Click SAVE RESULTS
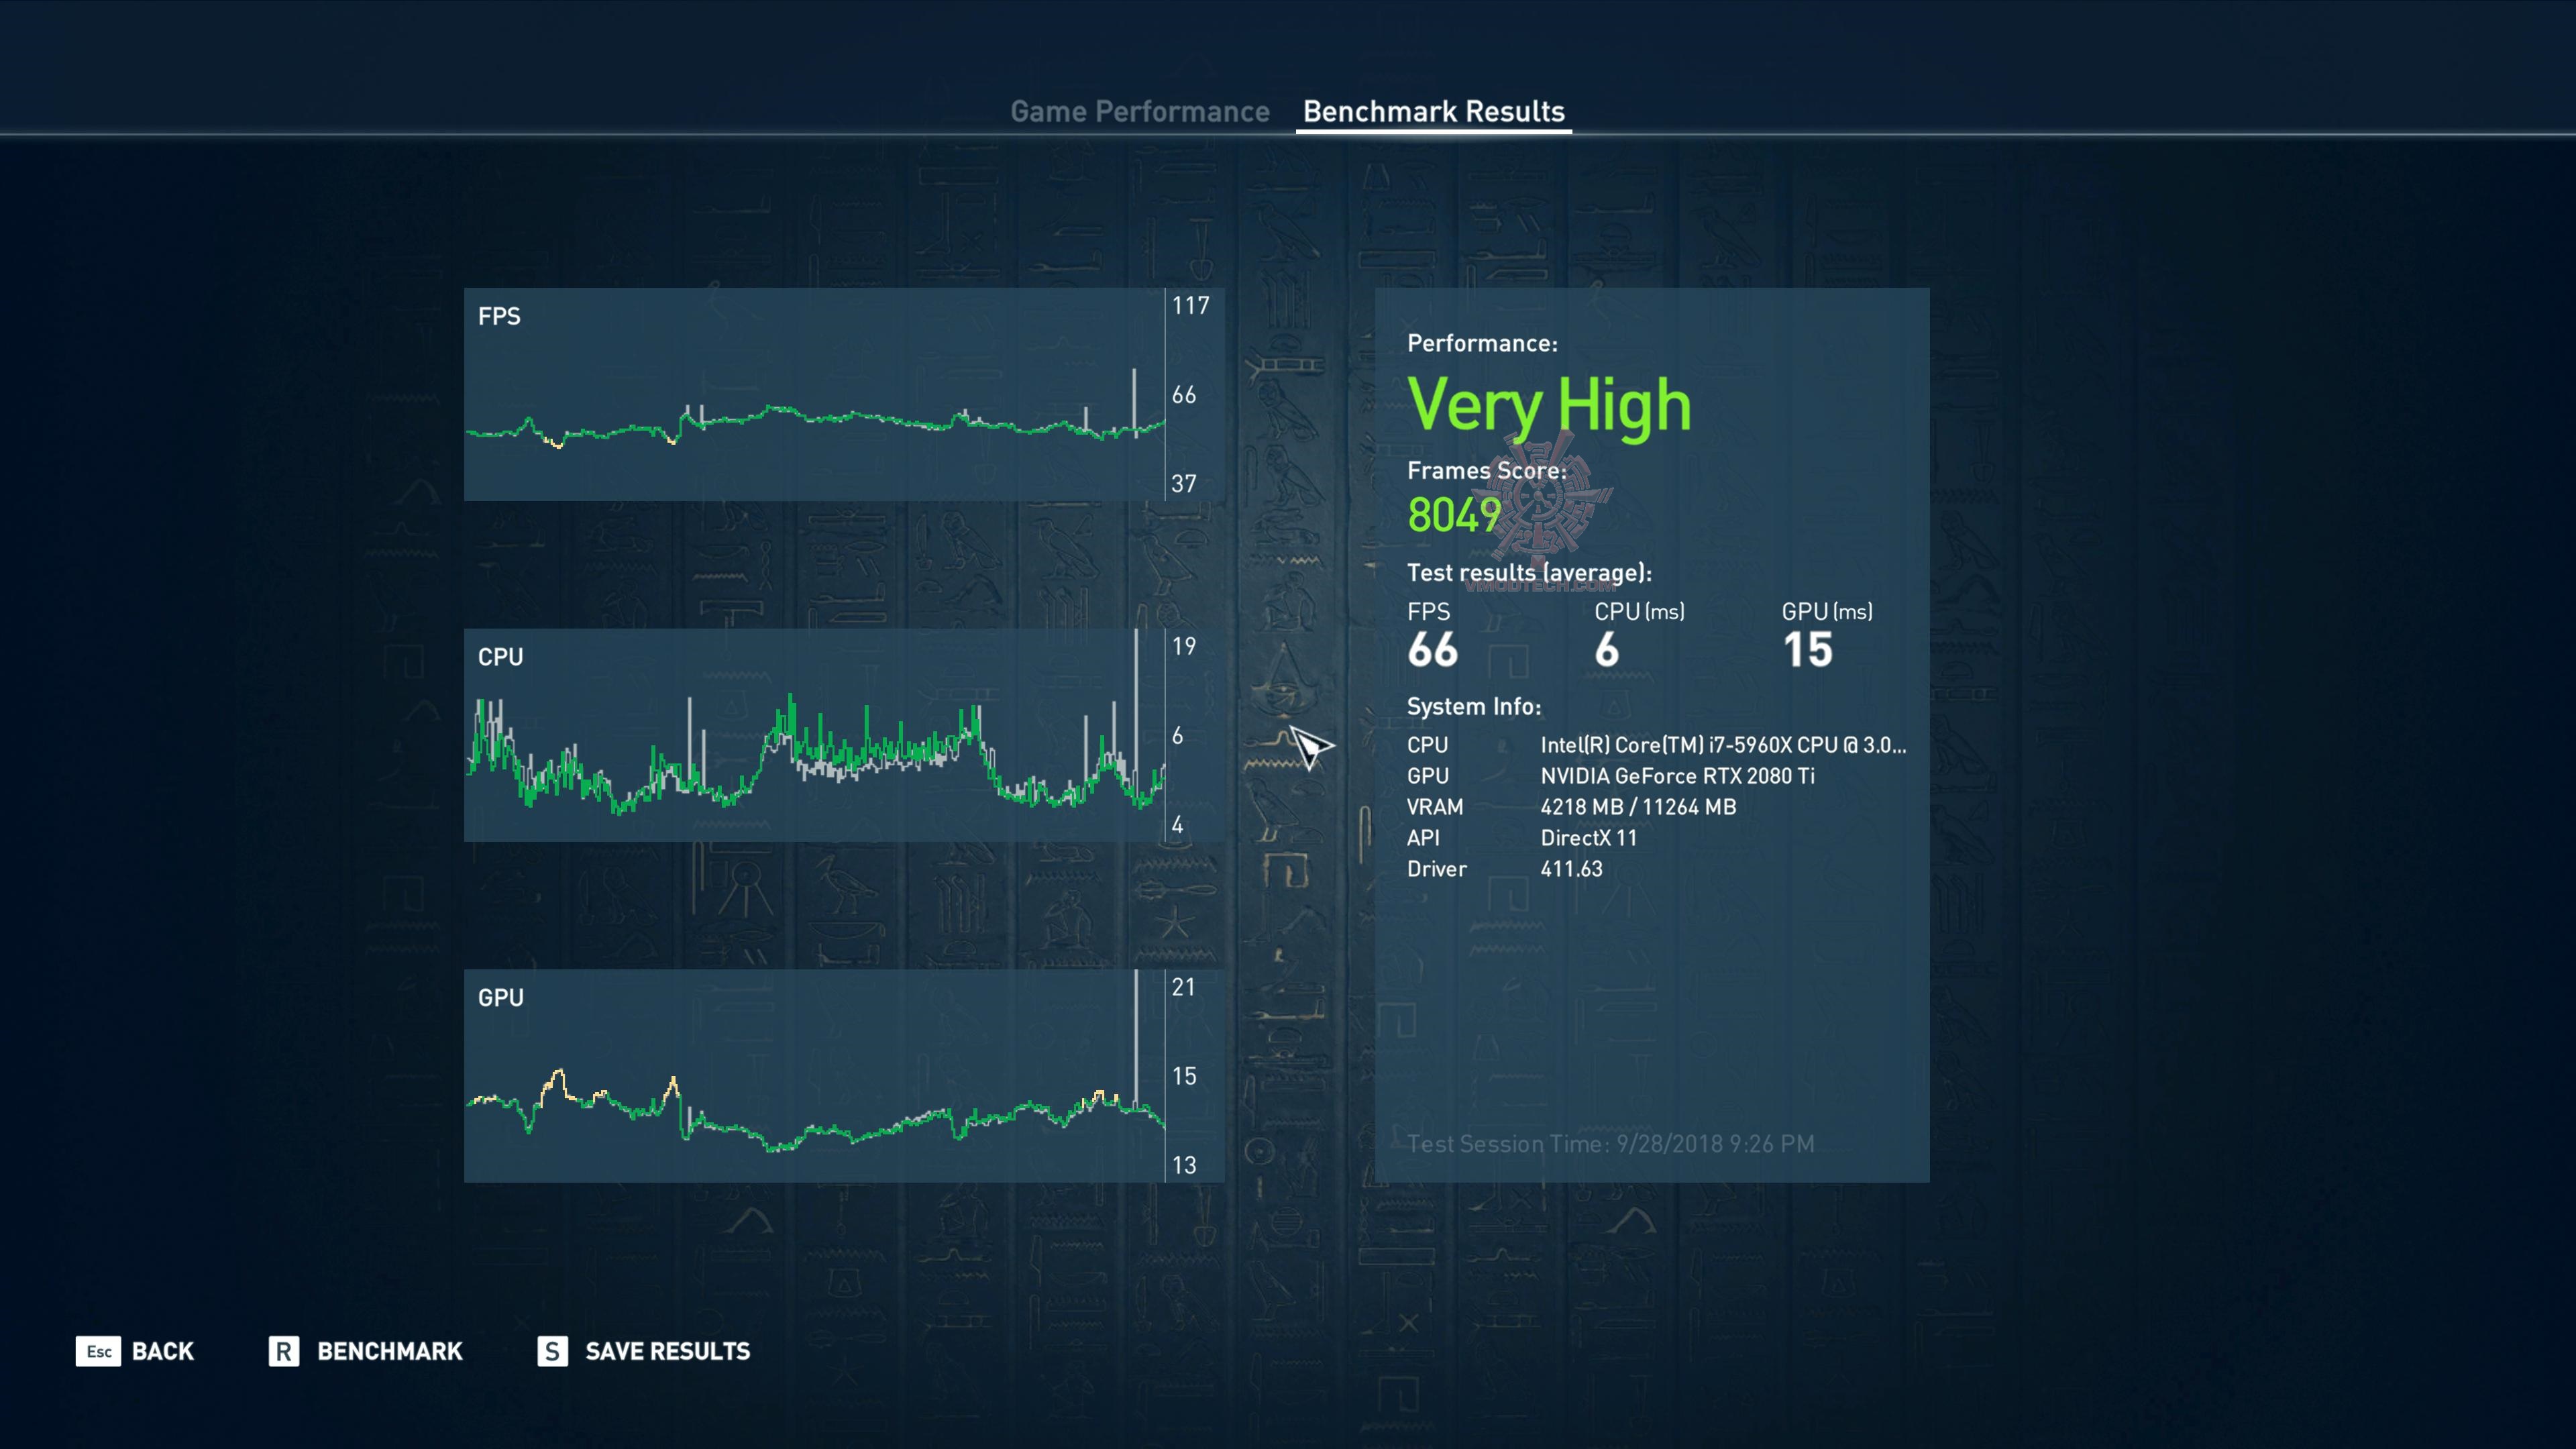 (667, 1351)
